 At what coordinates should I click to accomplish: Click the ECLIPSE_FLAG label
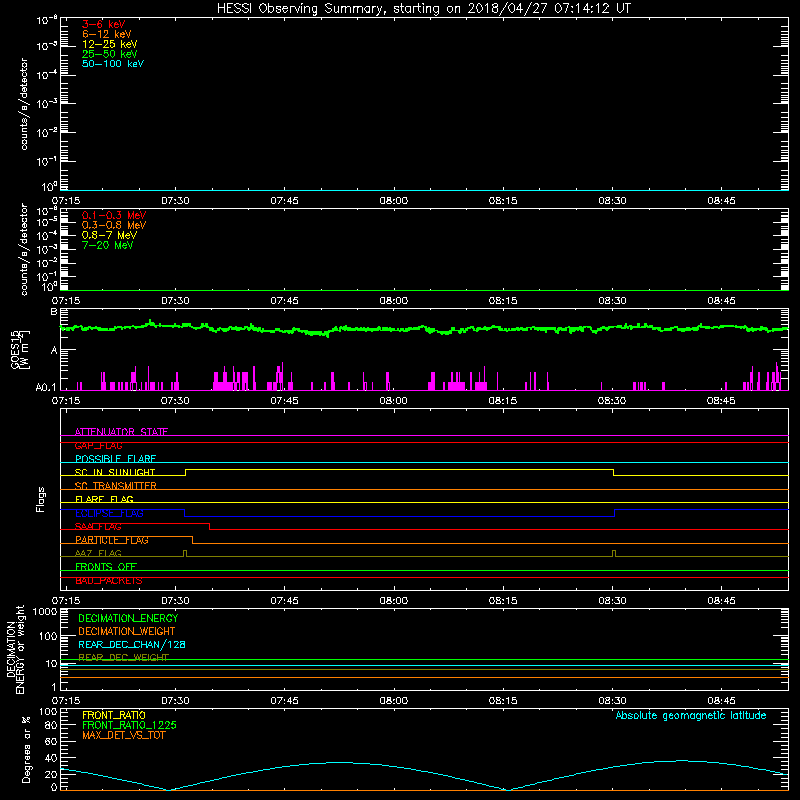pyautogui.click(x=109, y=513)
